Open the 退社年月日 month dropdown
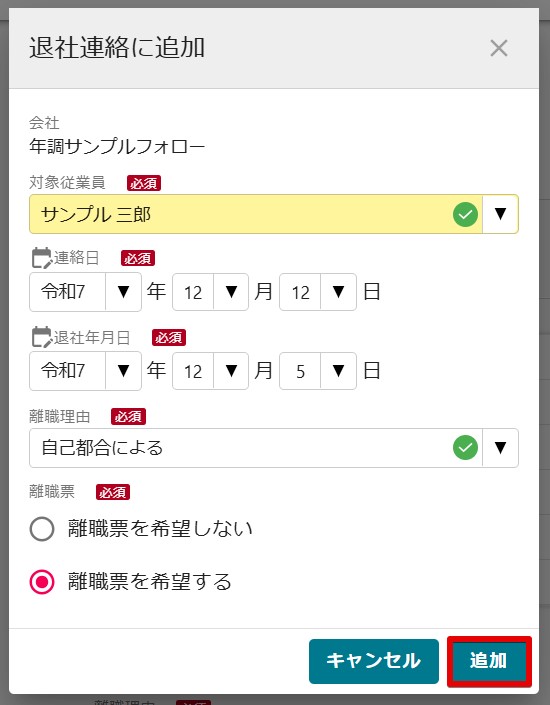 click(231, 371)
